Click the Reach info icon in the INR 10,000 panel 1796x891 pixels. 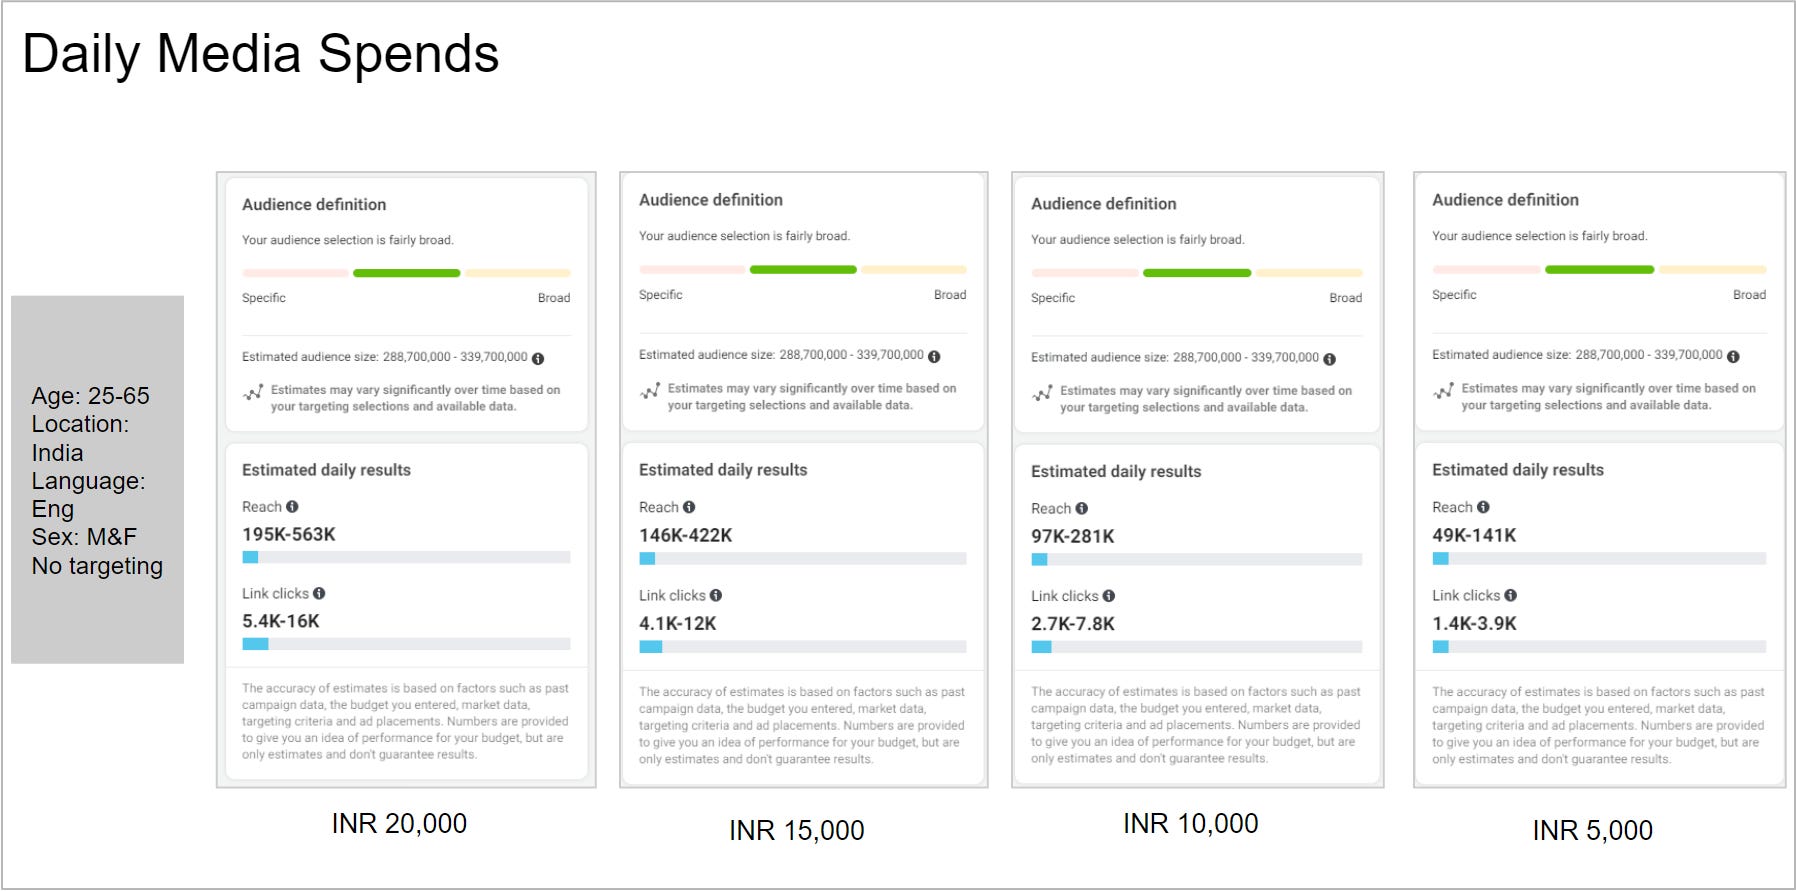click(x=1082, y=508)
